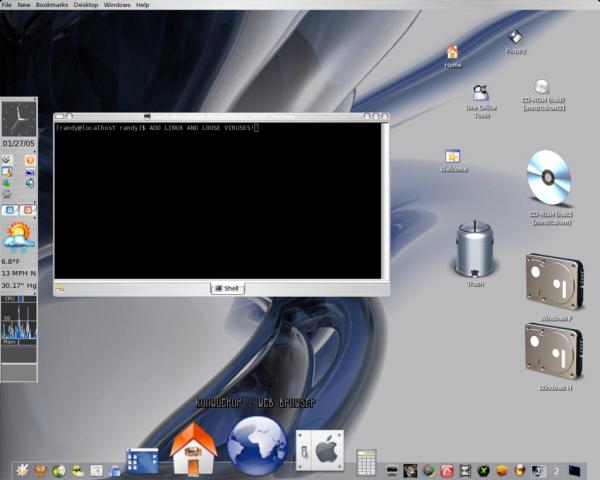Screen dimensions: 600x480
Task: Open the calculator icon in the dock
Action: 366,462
